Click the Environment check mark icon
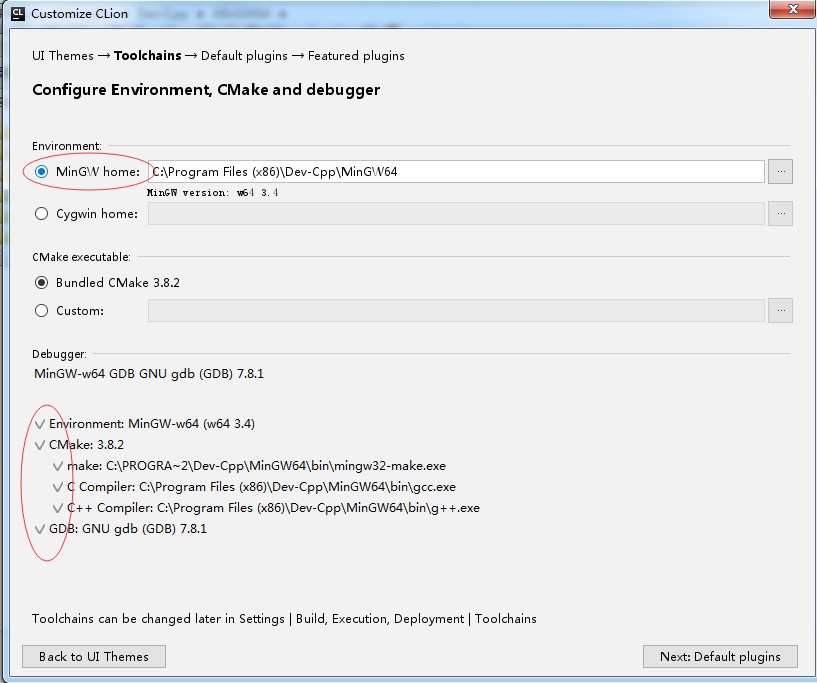Image resolution: width=817 pixels, height=683 pixels. [x=40, y=424]
